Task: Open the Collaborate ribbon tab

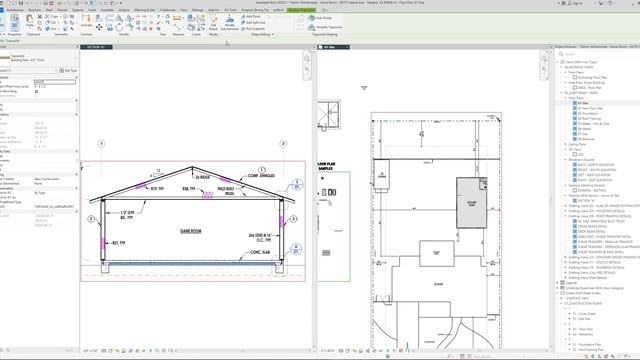Action: click(168, 10)
